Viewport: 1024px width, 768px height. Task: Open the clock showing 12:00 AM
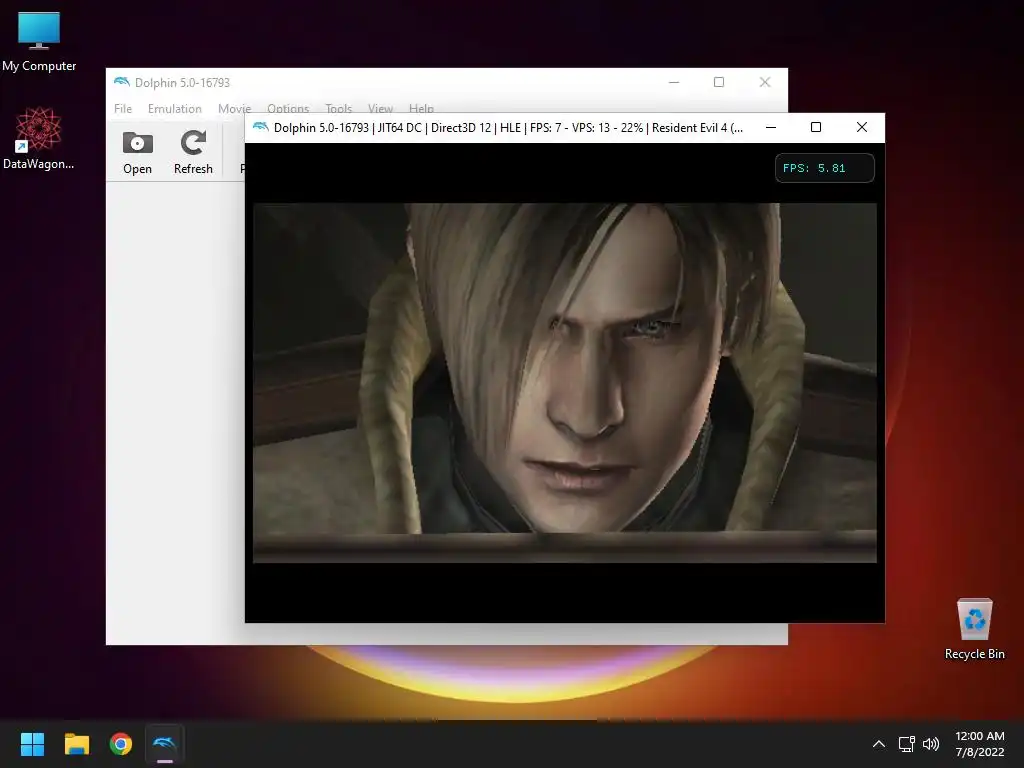980,744
